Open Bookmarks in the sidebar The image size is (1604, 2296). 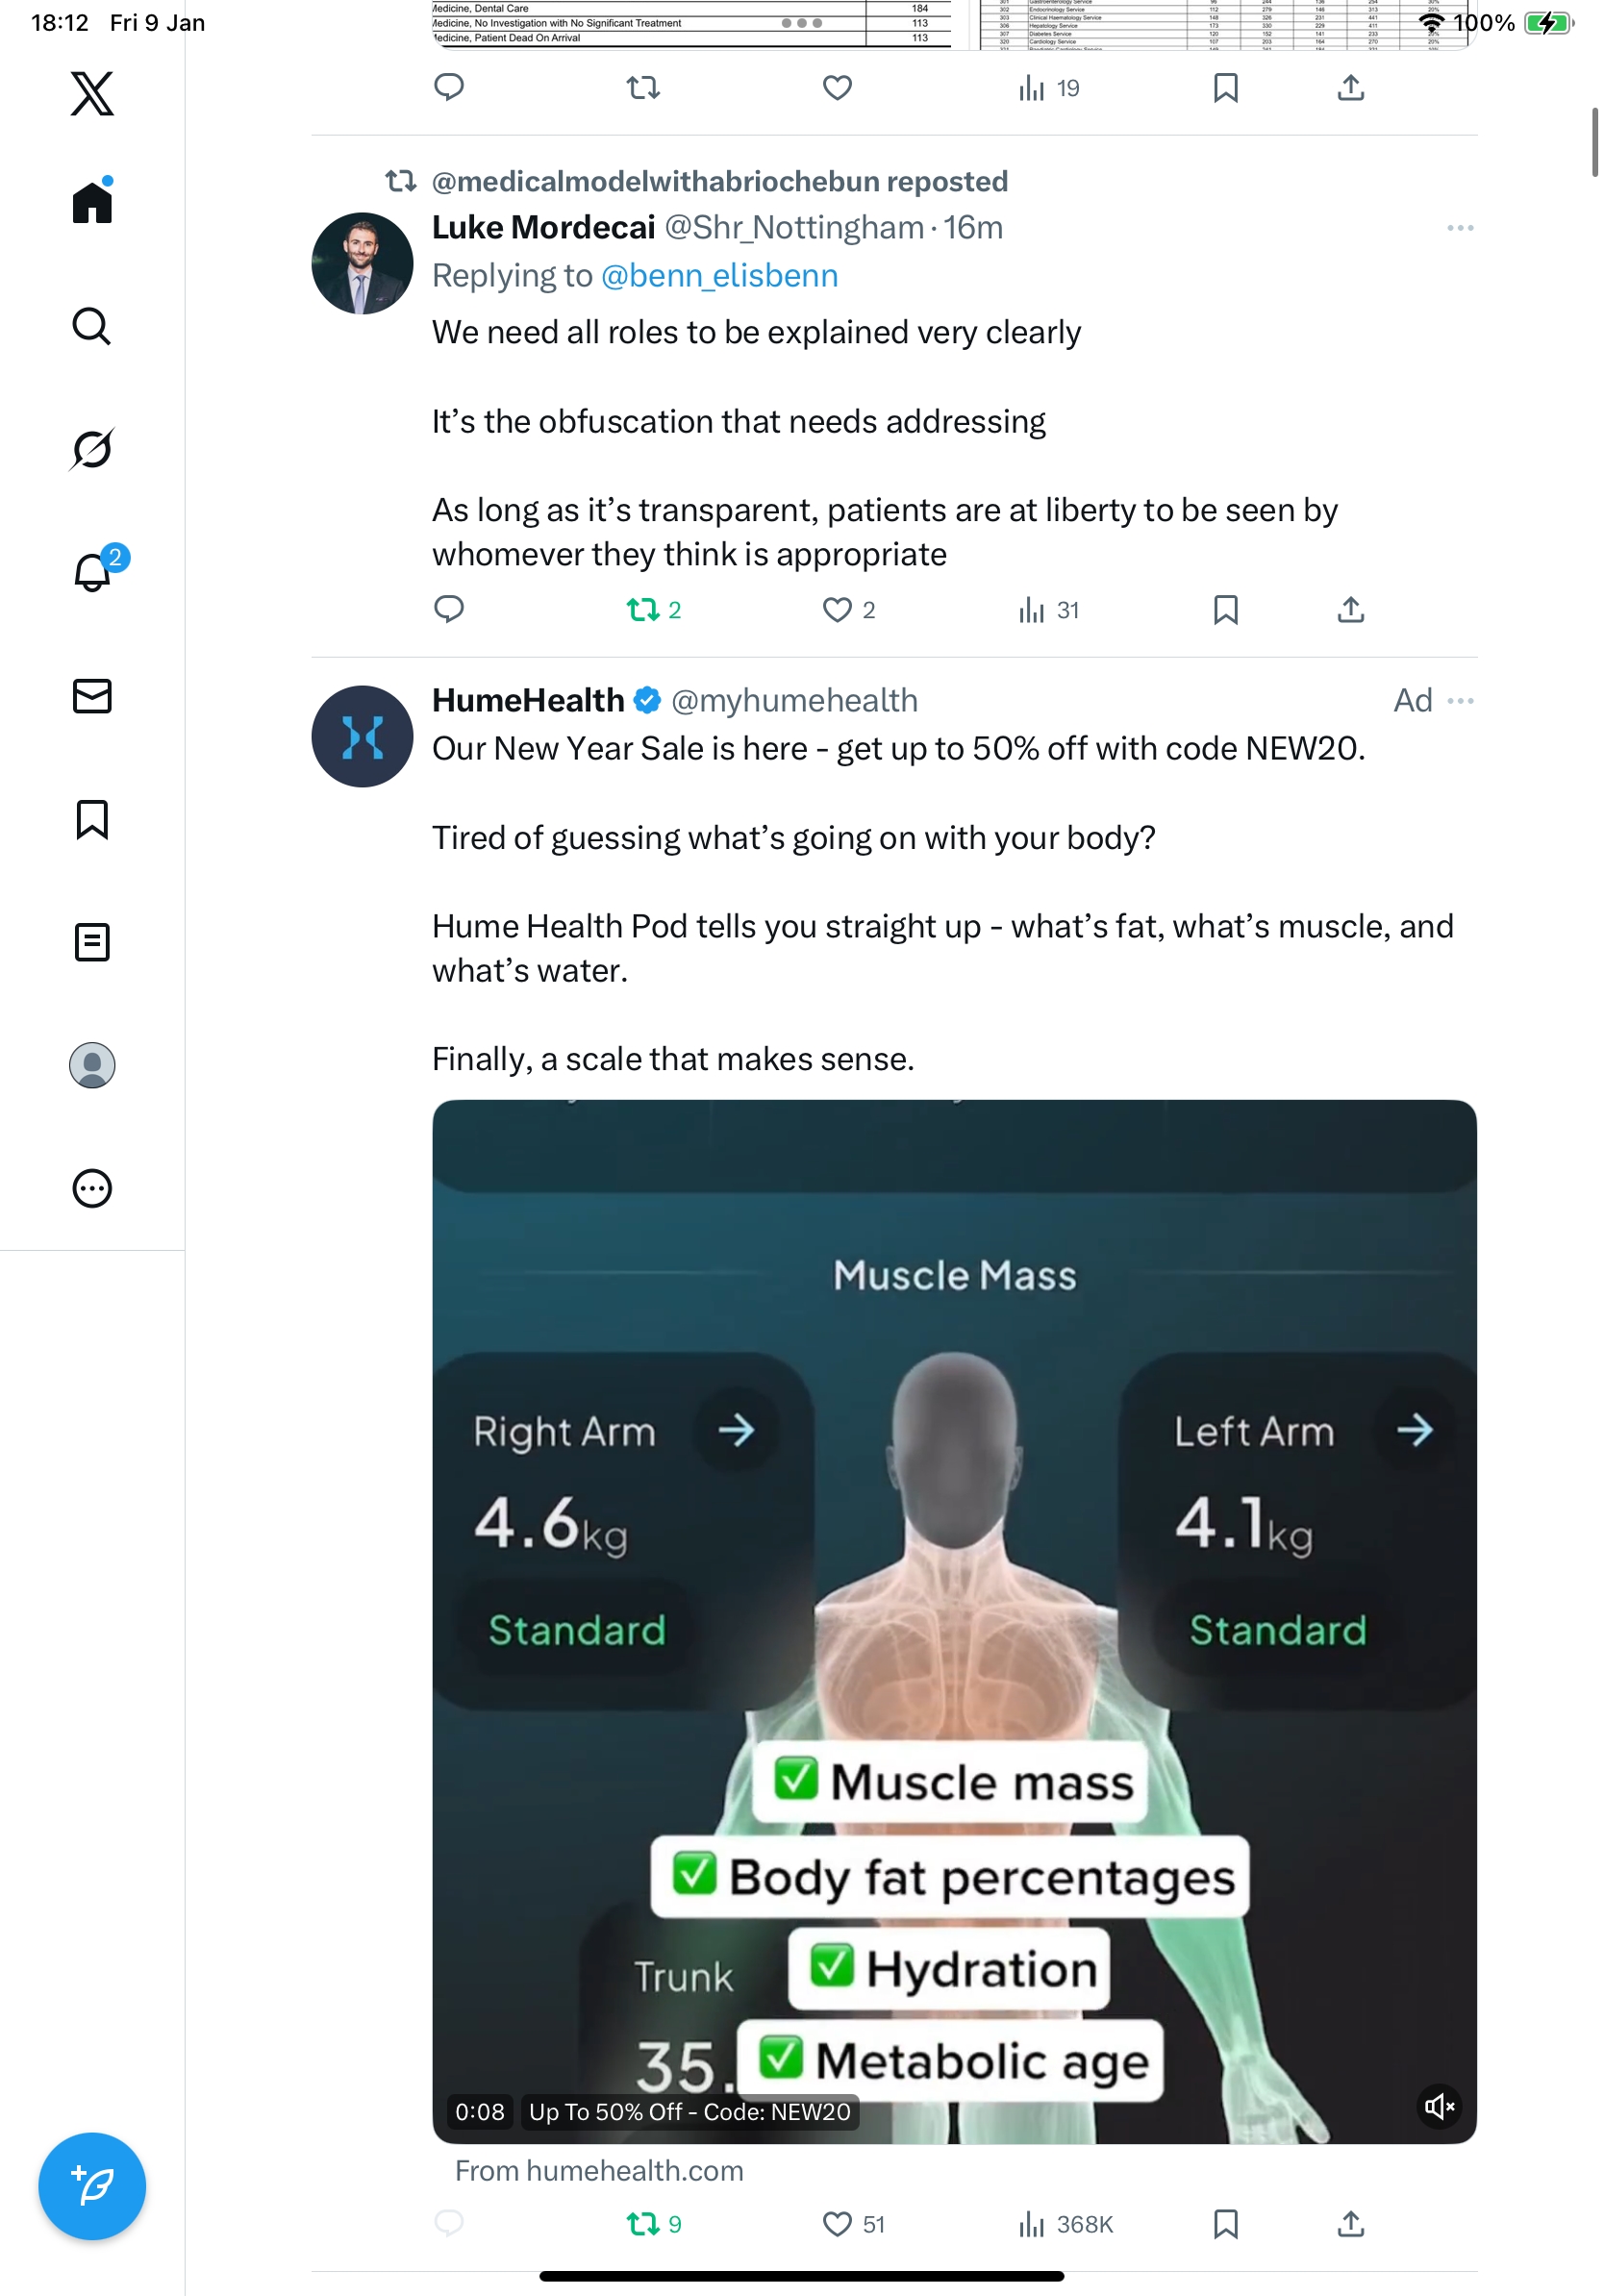coord(92,819)
